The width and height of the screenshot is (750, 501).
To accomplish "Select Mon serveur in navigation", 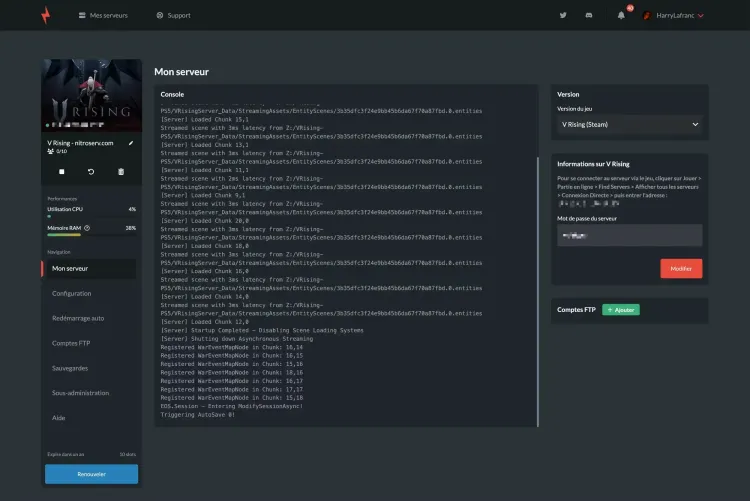I will click(89, 268).
